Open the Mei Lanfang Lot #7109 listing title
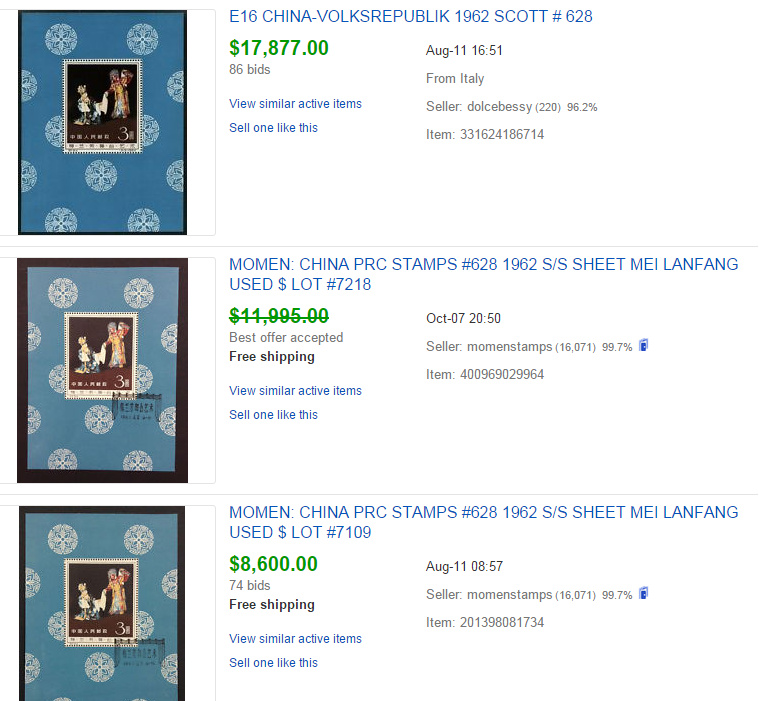 484,522
